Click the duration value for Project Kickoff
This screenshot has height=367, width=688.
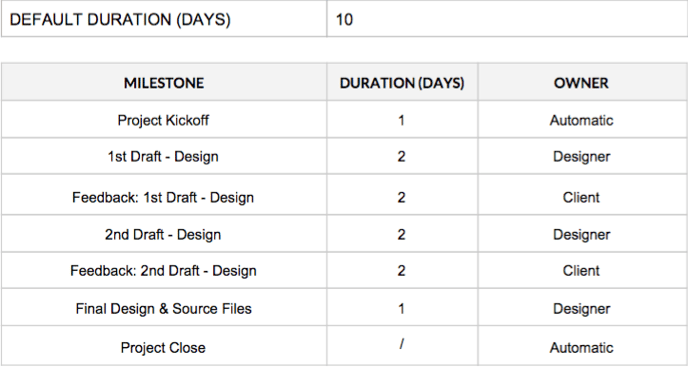click(x=401, y=120)
